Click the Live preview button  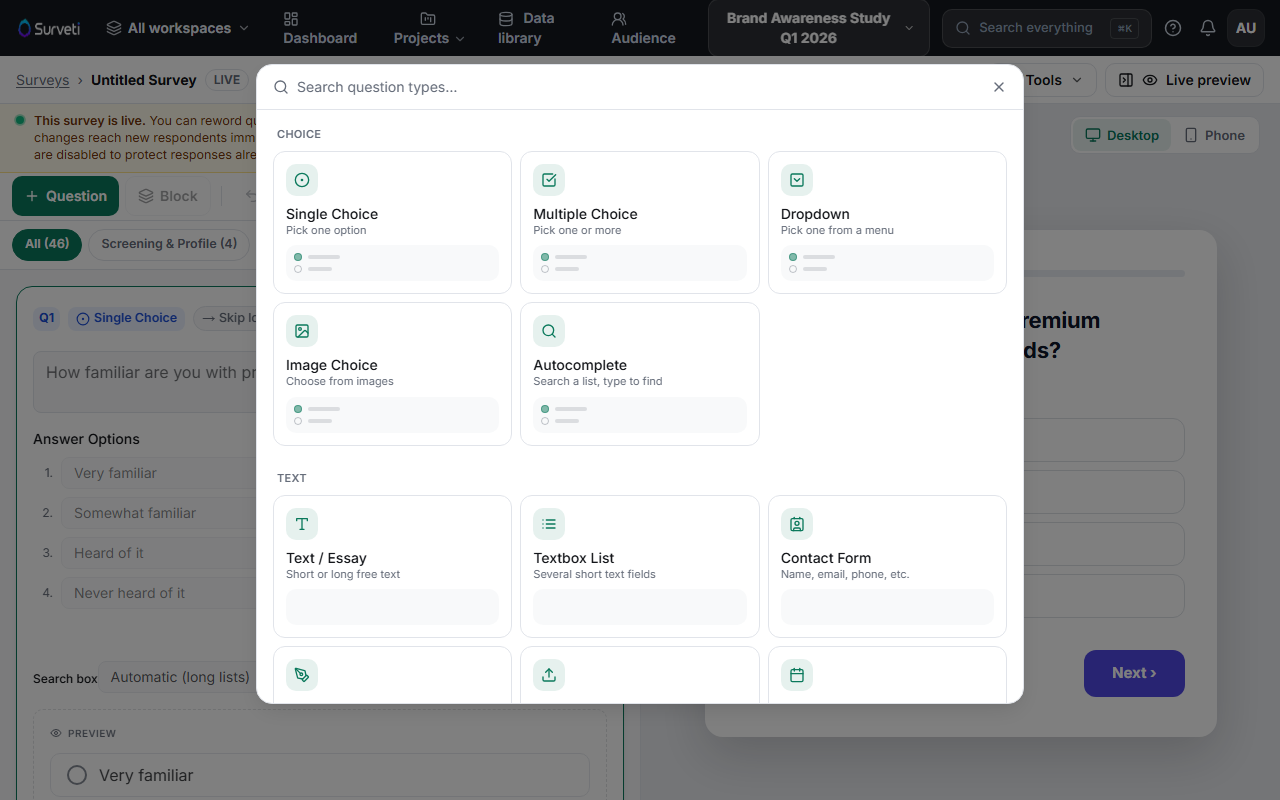click(1185, 80)
